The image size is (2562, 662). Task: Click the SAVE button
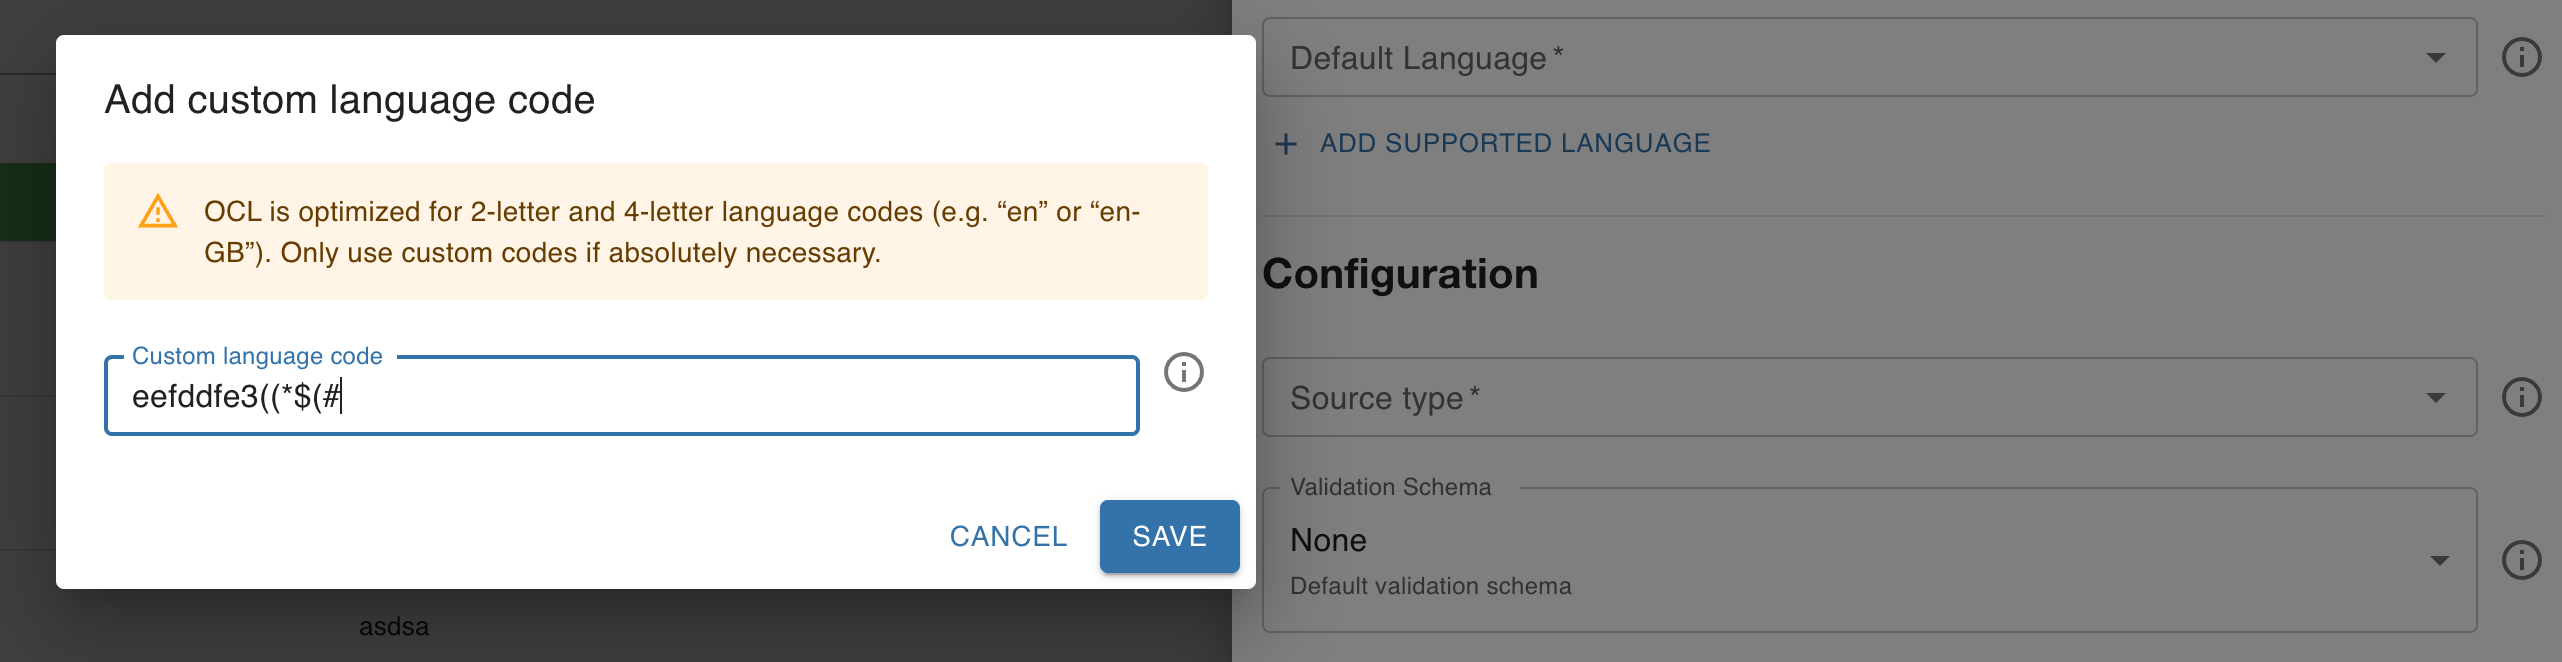click(x=1169, y=536)
